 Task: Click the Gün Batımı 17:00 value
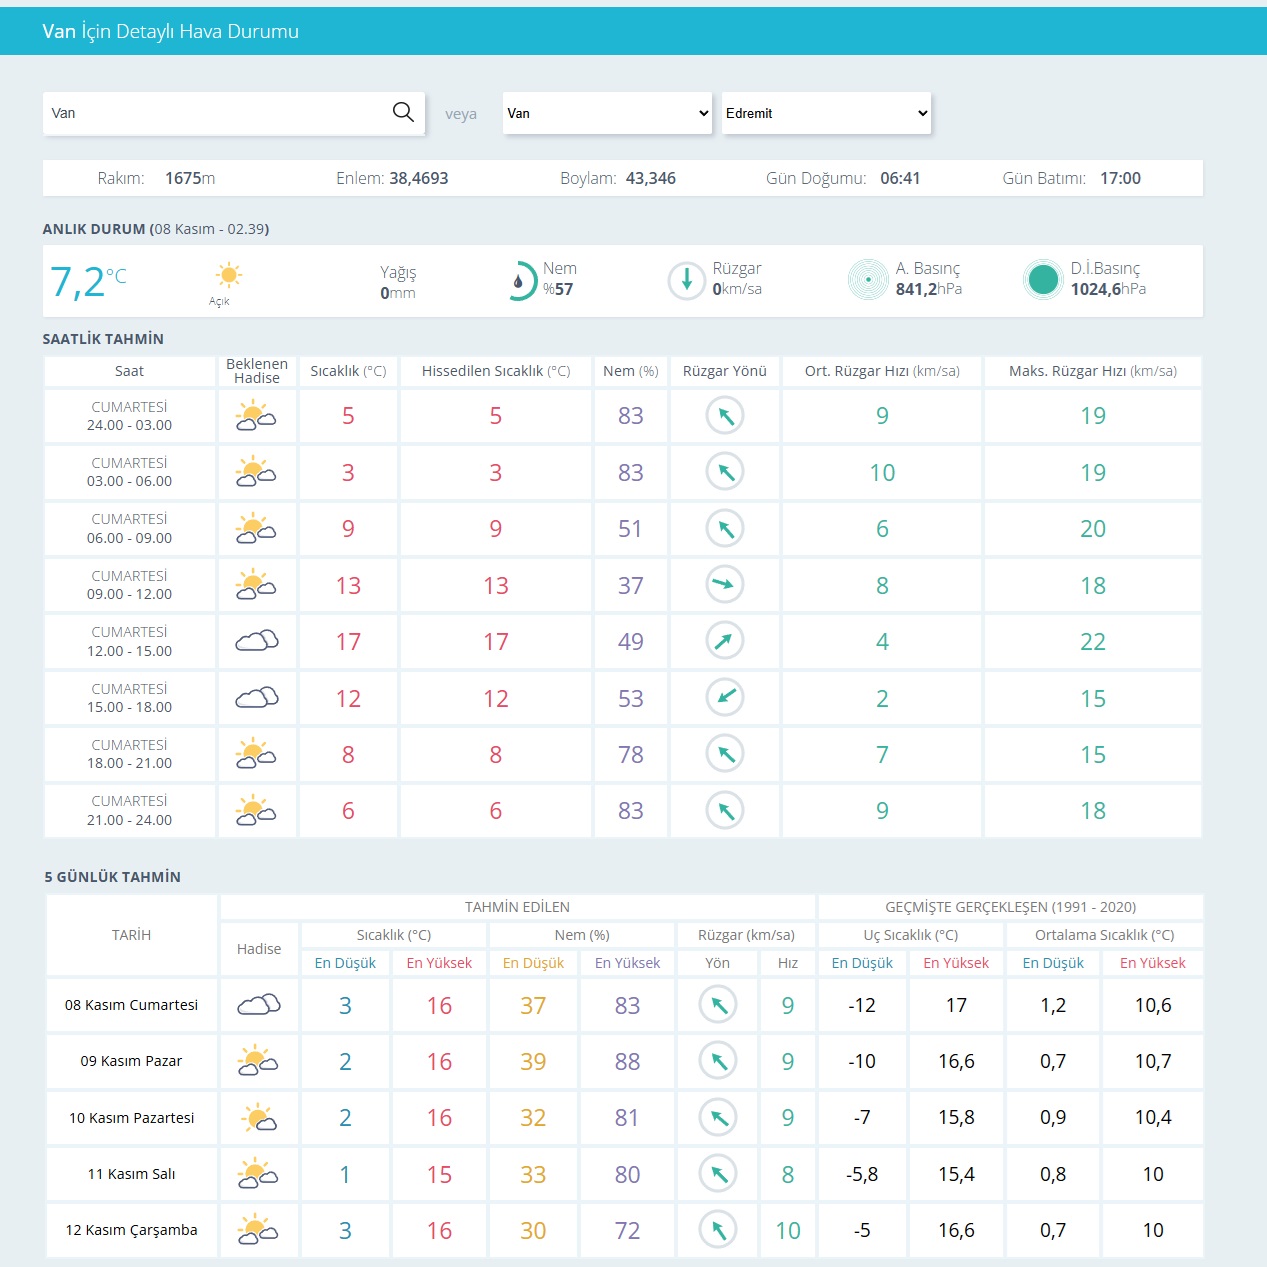1120,178
